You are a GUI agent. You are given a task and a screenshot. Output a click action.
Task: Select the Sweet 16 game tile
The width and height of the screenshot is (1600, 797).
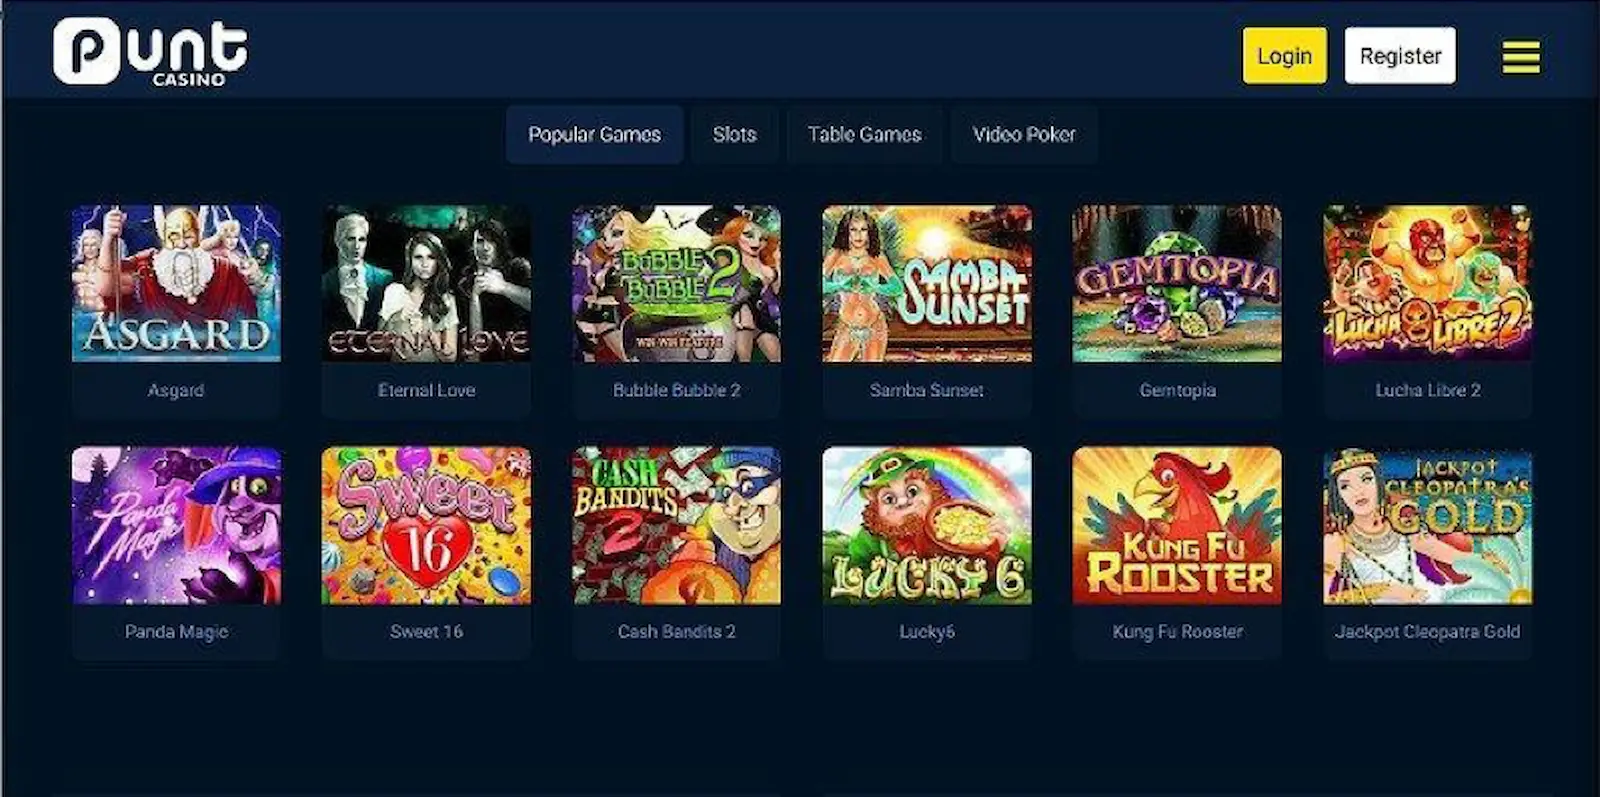pos(426,525)
